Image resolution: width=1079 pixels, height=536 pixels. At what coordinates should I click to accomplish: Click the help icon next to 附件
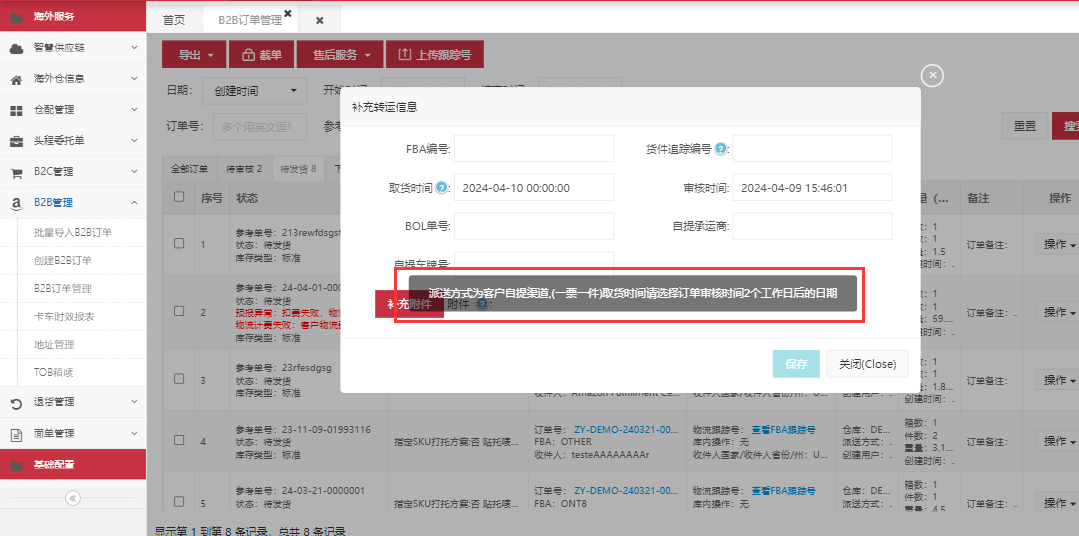pyautogui.click(x=481, y=303)
